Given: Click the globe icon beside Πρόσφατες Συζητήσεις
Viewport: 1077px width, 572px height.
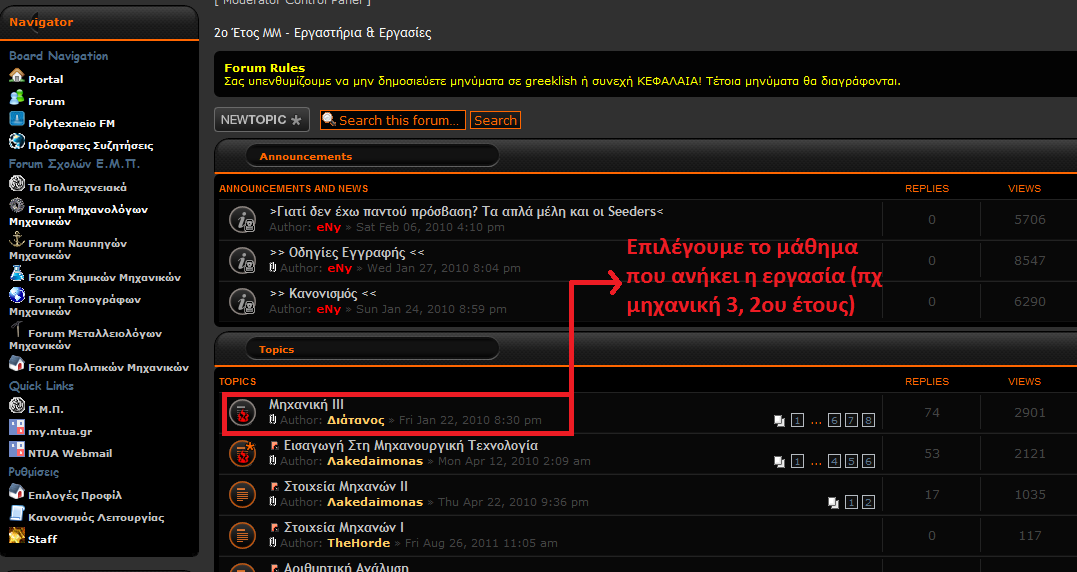Looking at the screenshot, I should coord(16,143).
